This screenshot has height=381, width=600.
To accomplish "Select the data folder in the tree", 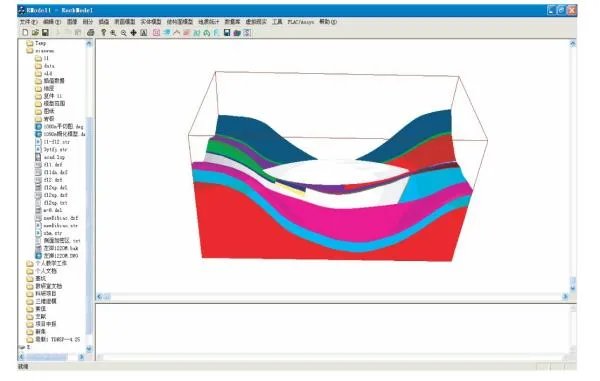I will [45, 66].
